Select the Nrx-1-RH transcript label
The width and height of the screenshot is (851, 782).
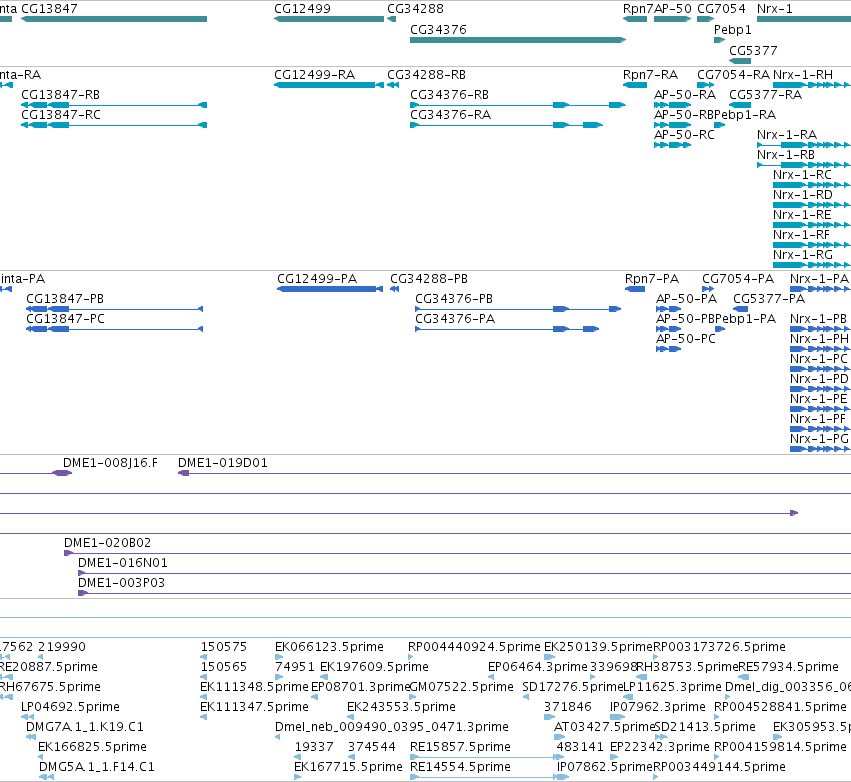(x=803, y=74)
